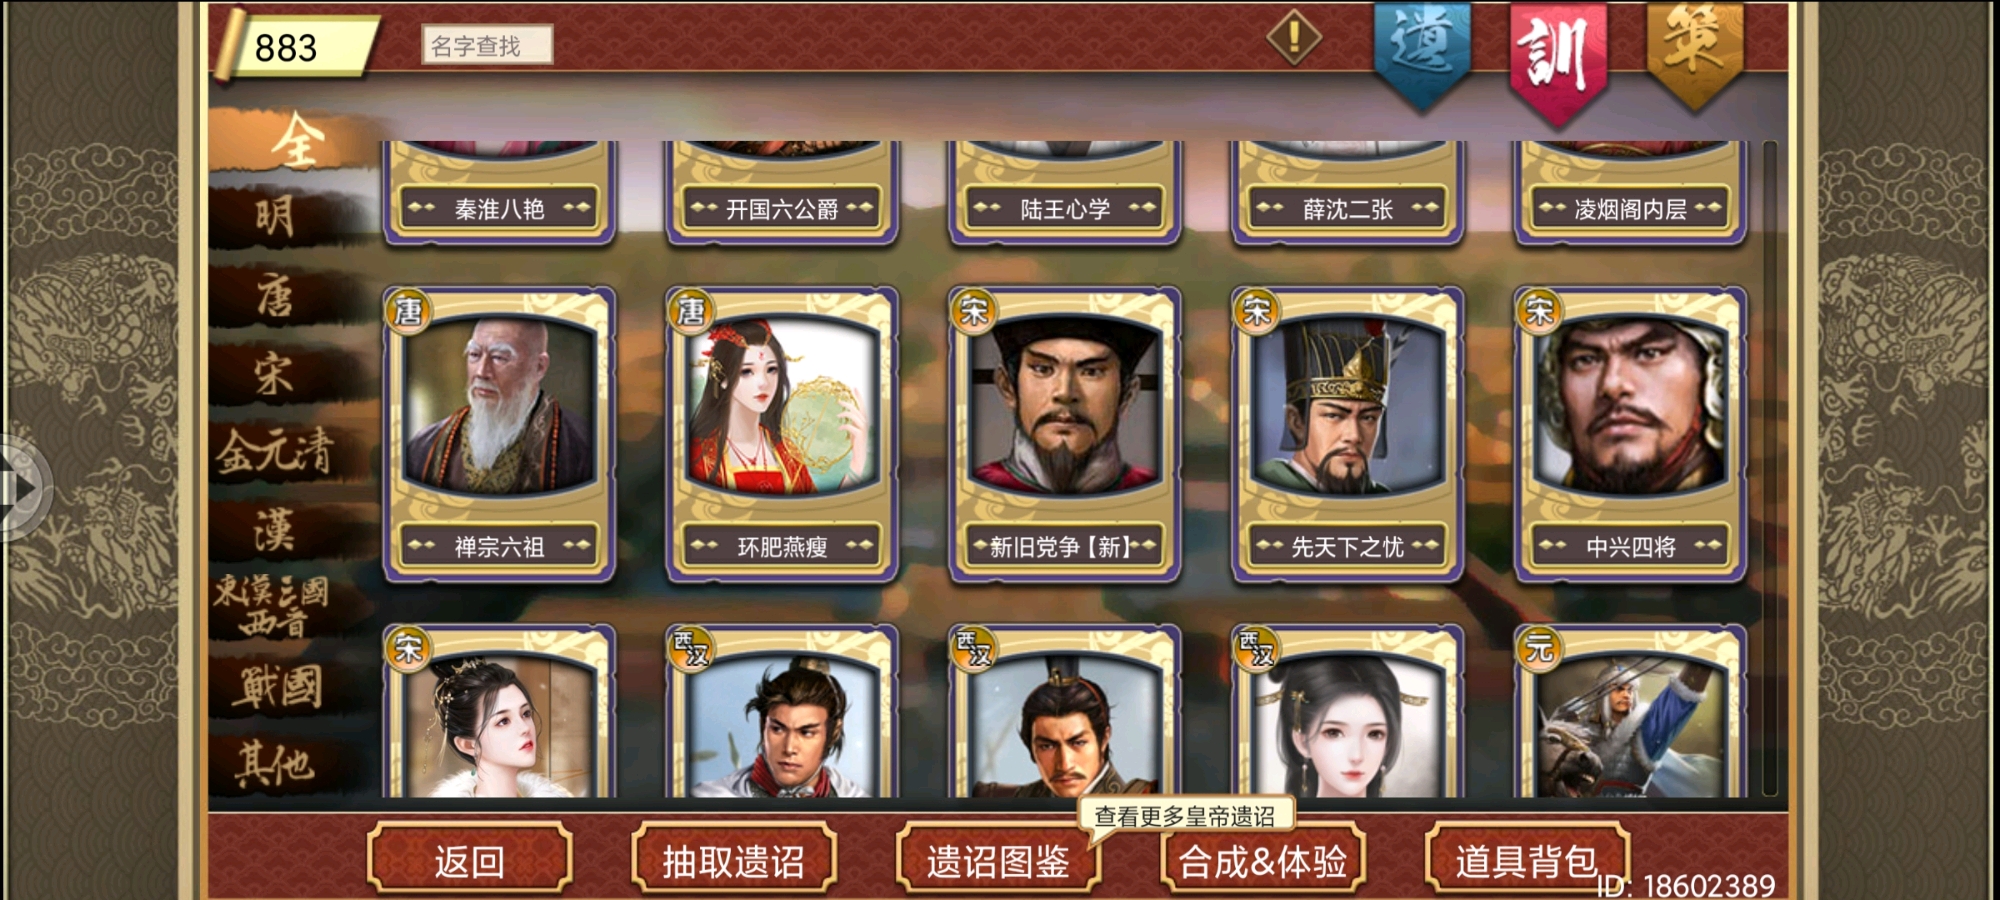
Task: Open the 遗诏图鉴 button
Action: click(x=997, y=860)
